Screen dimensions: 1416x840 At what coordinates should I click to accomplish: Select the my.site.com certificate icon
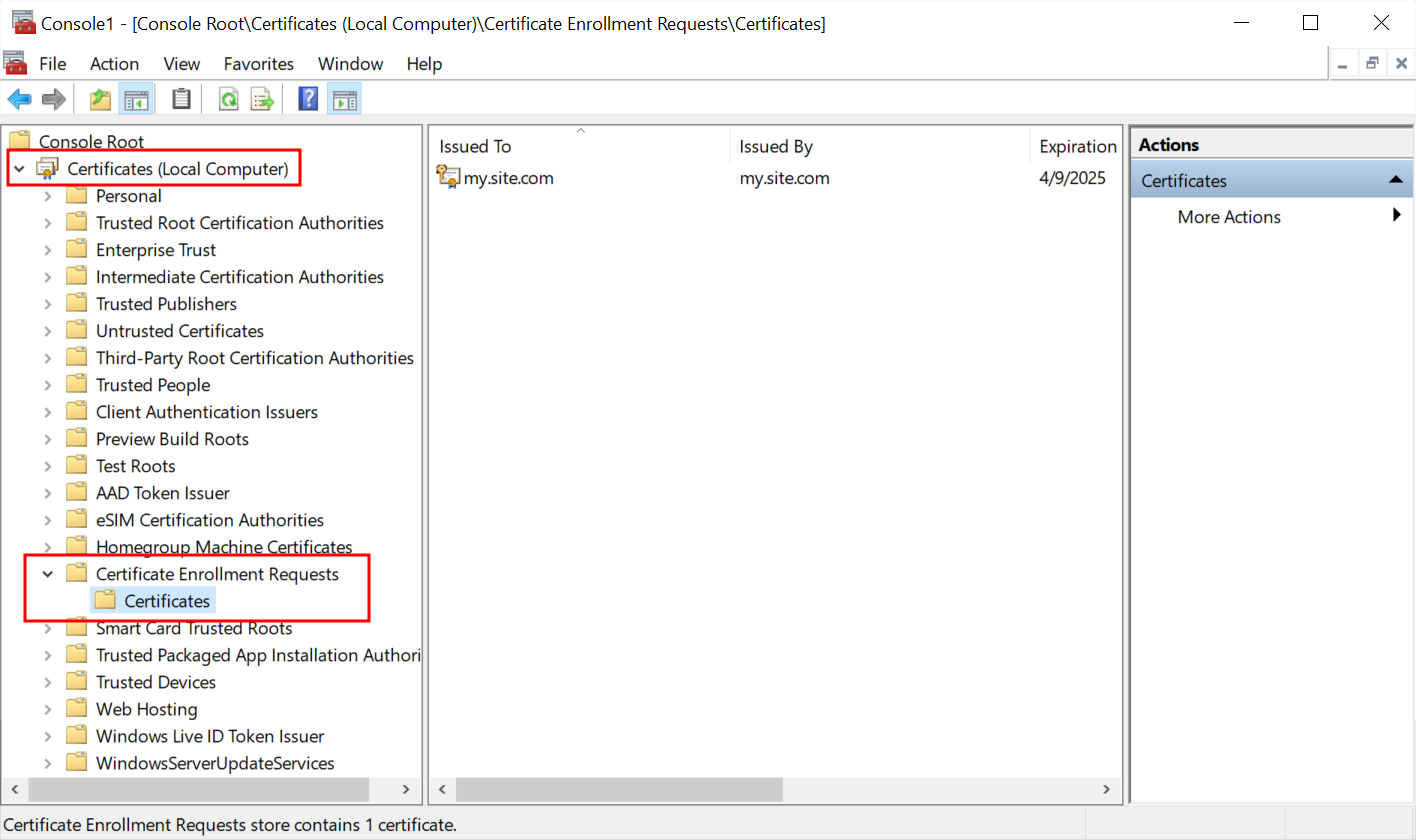coord(449,178)
